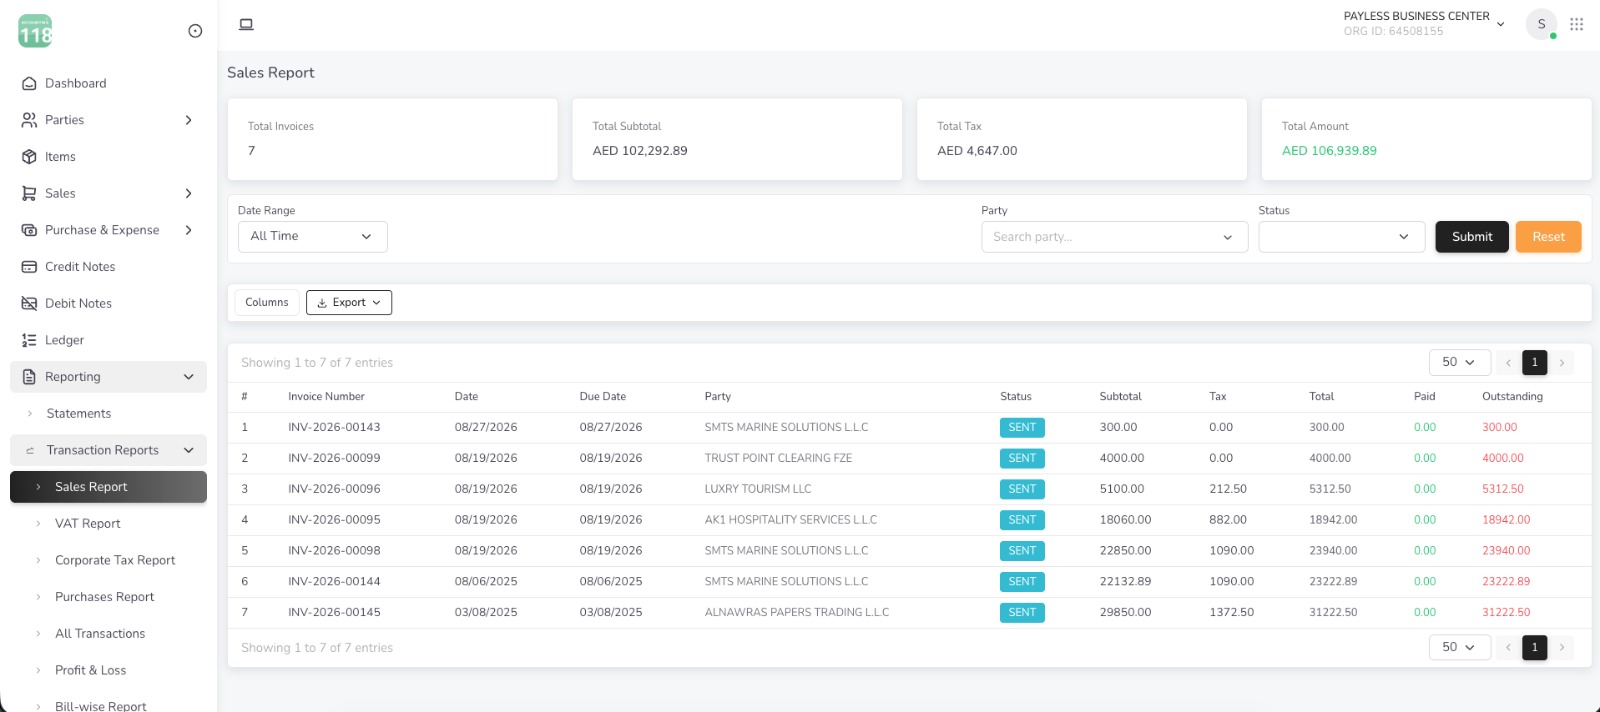Click Total Amount AED 106,939.89

coord(1329,151)
